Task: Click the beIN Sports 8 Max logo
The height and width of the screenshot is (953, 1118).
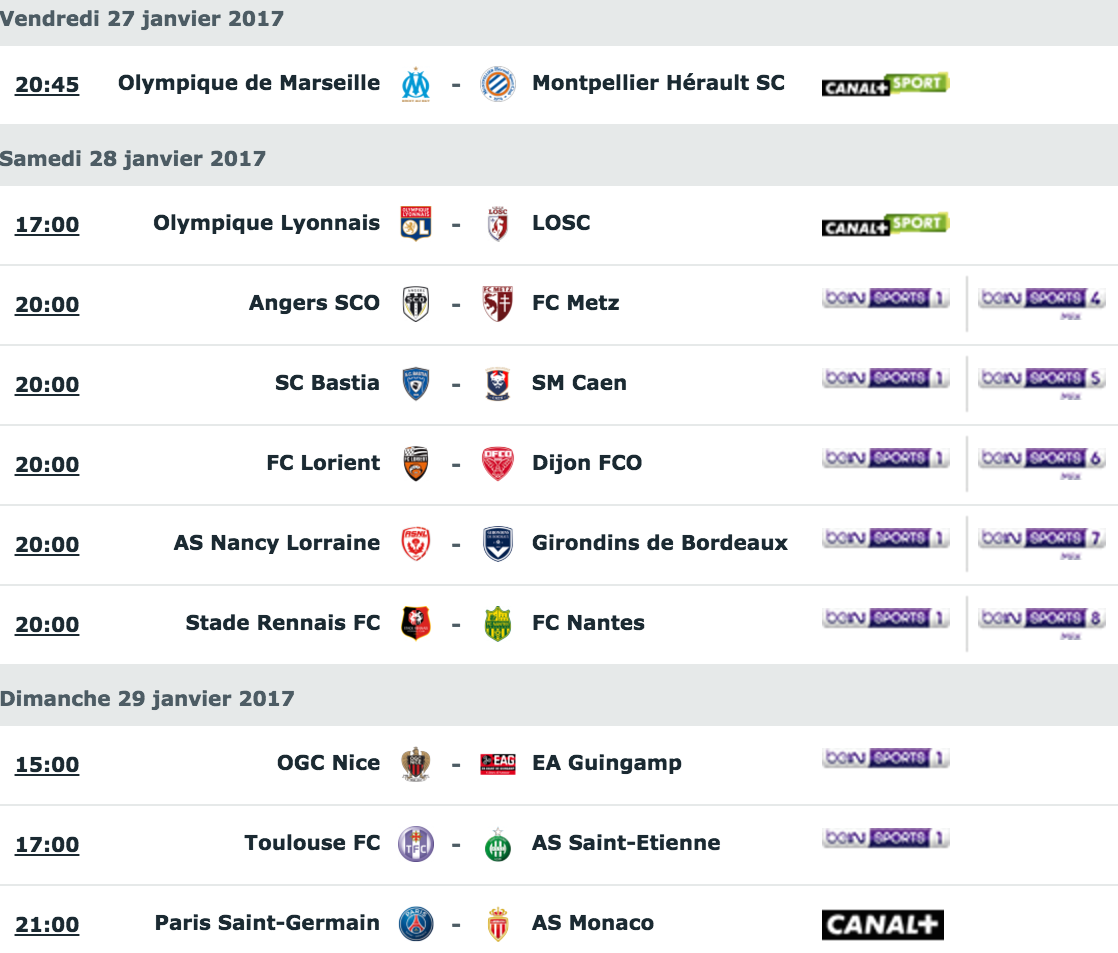Action: point(1042,622)
